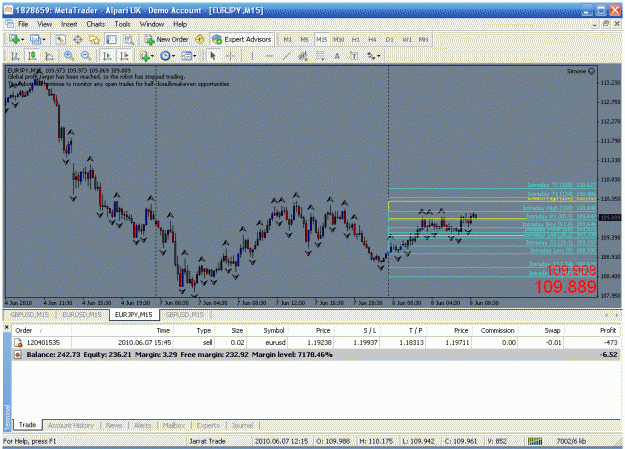Toggle the Navigator panel
The height and width of the screenshot is (449, 625).
[x=94, y=39]
